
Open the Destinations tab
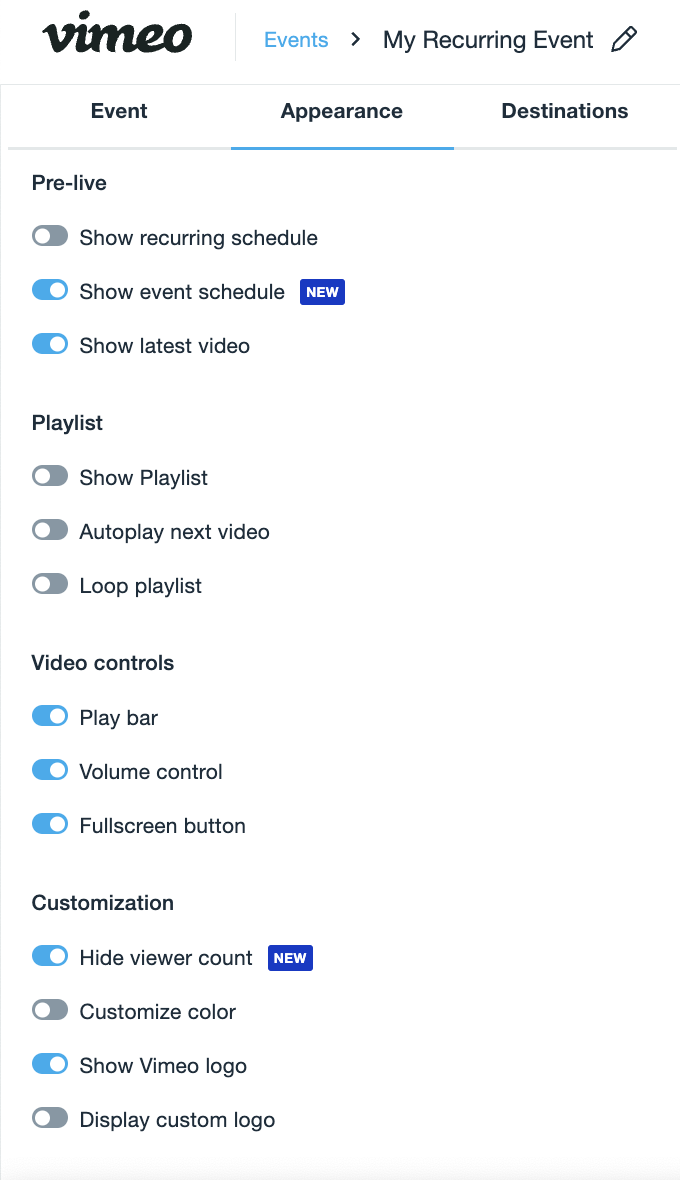565,111
